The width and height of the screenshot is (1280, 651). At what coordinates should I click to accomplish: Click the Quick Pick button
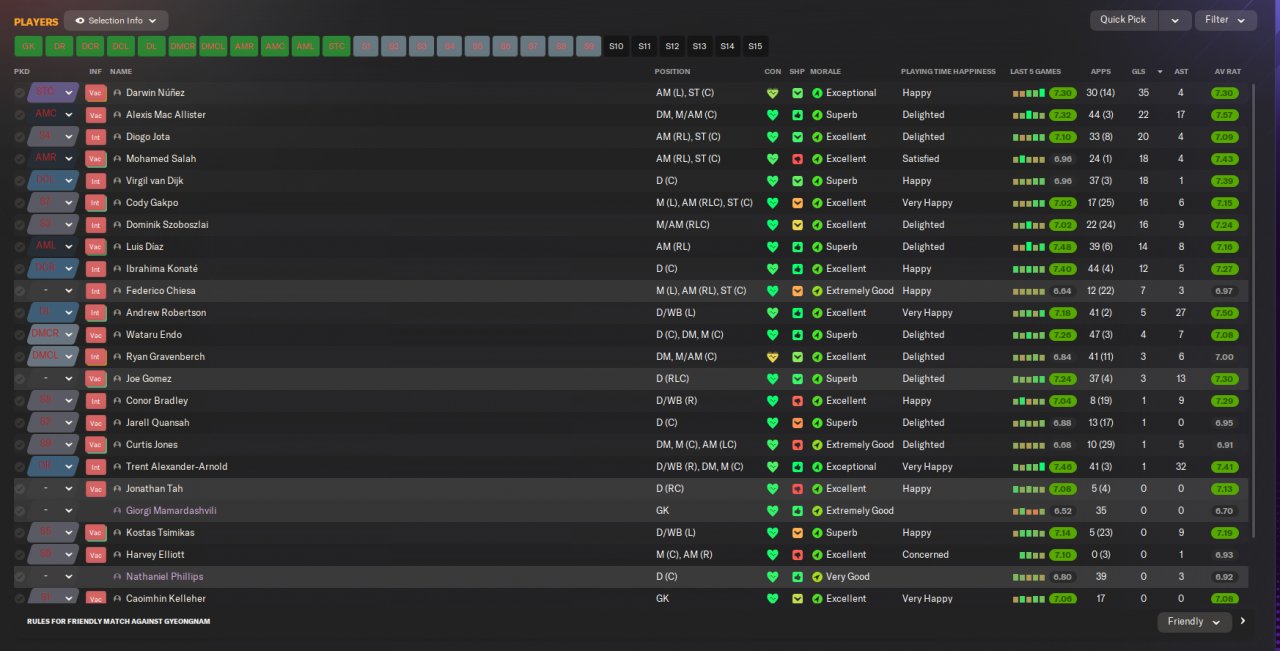click(x=1124, y=20)
